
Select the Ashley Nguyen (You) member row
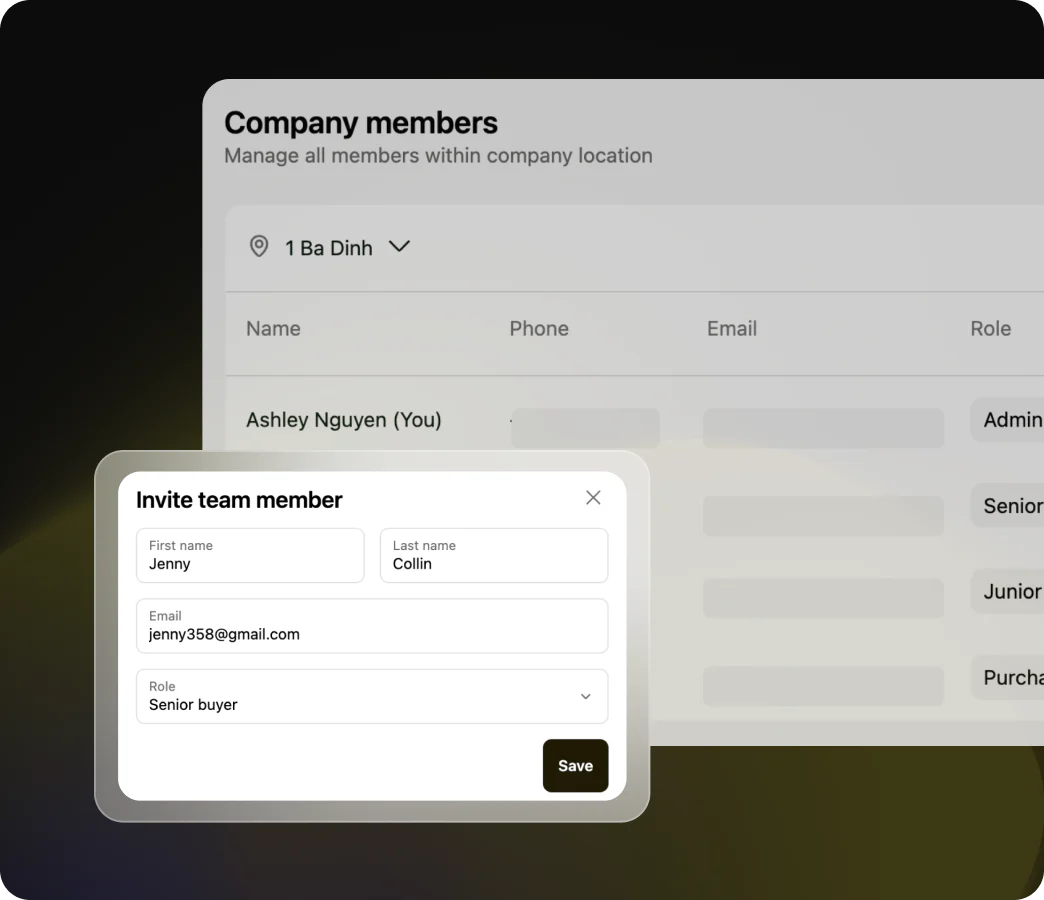click(344, 420)
